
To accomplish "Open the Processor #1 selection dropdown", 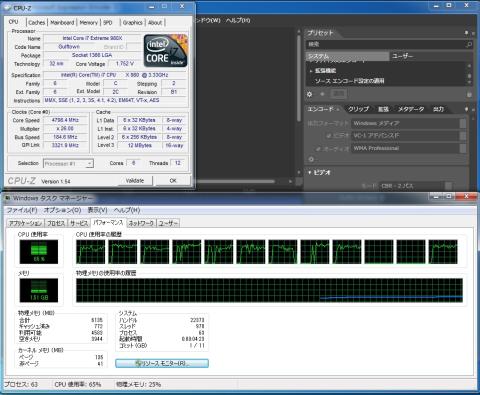I will (68, 163).
